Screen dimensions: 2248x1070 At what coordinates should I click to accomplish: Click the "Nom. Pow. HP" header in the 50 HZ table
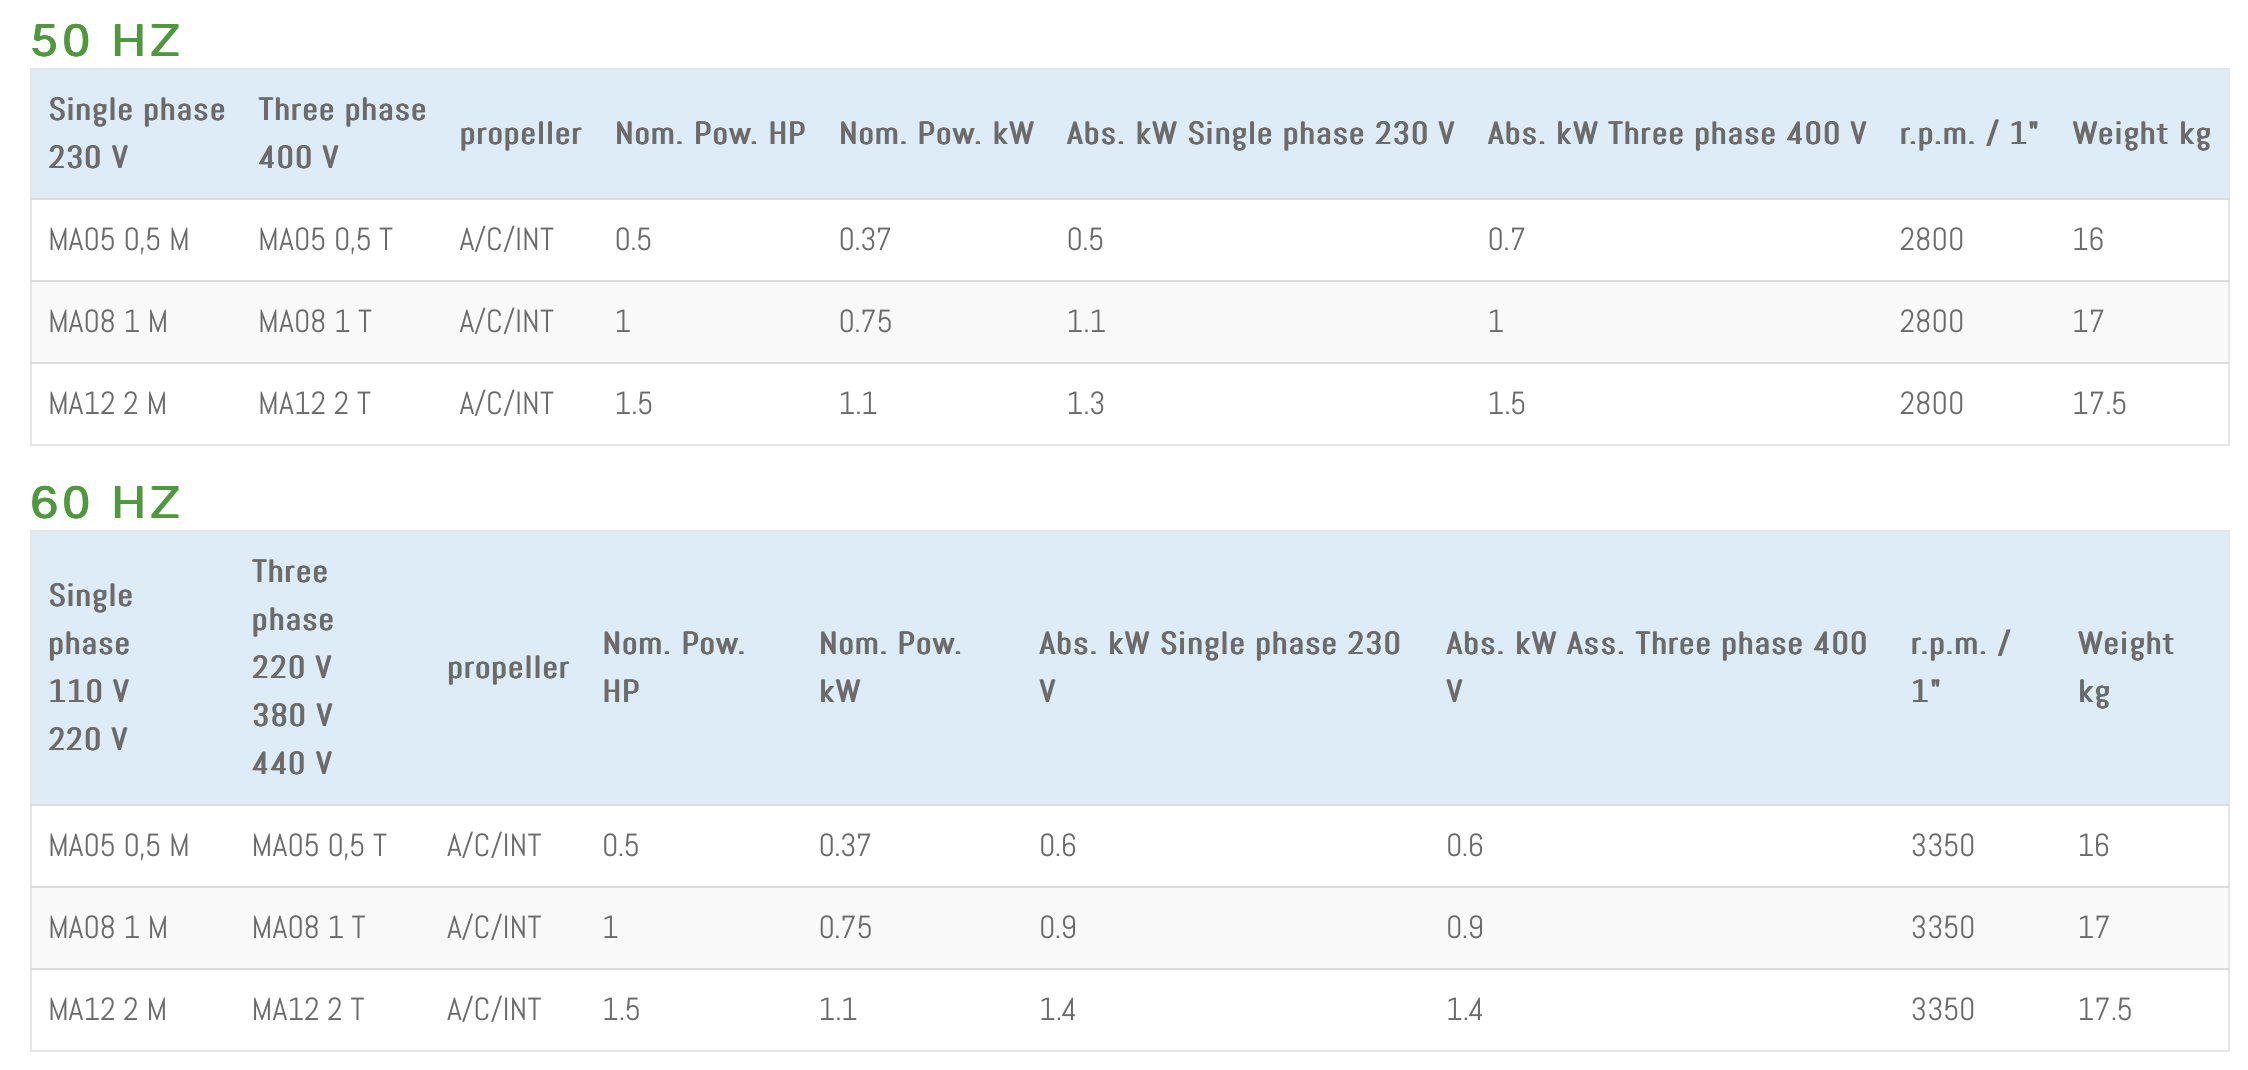point(710,134)
